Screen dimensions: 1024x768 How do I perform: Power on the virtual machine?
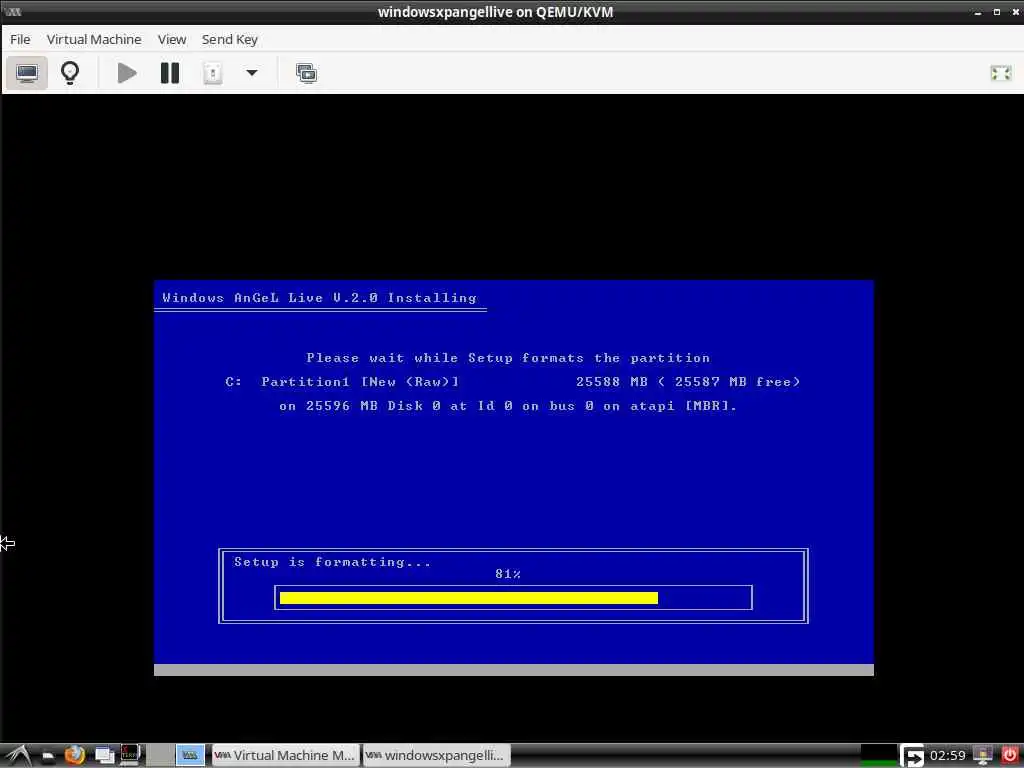point(127,72)
